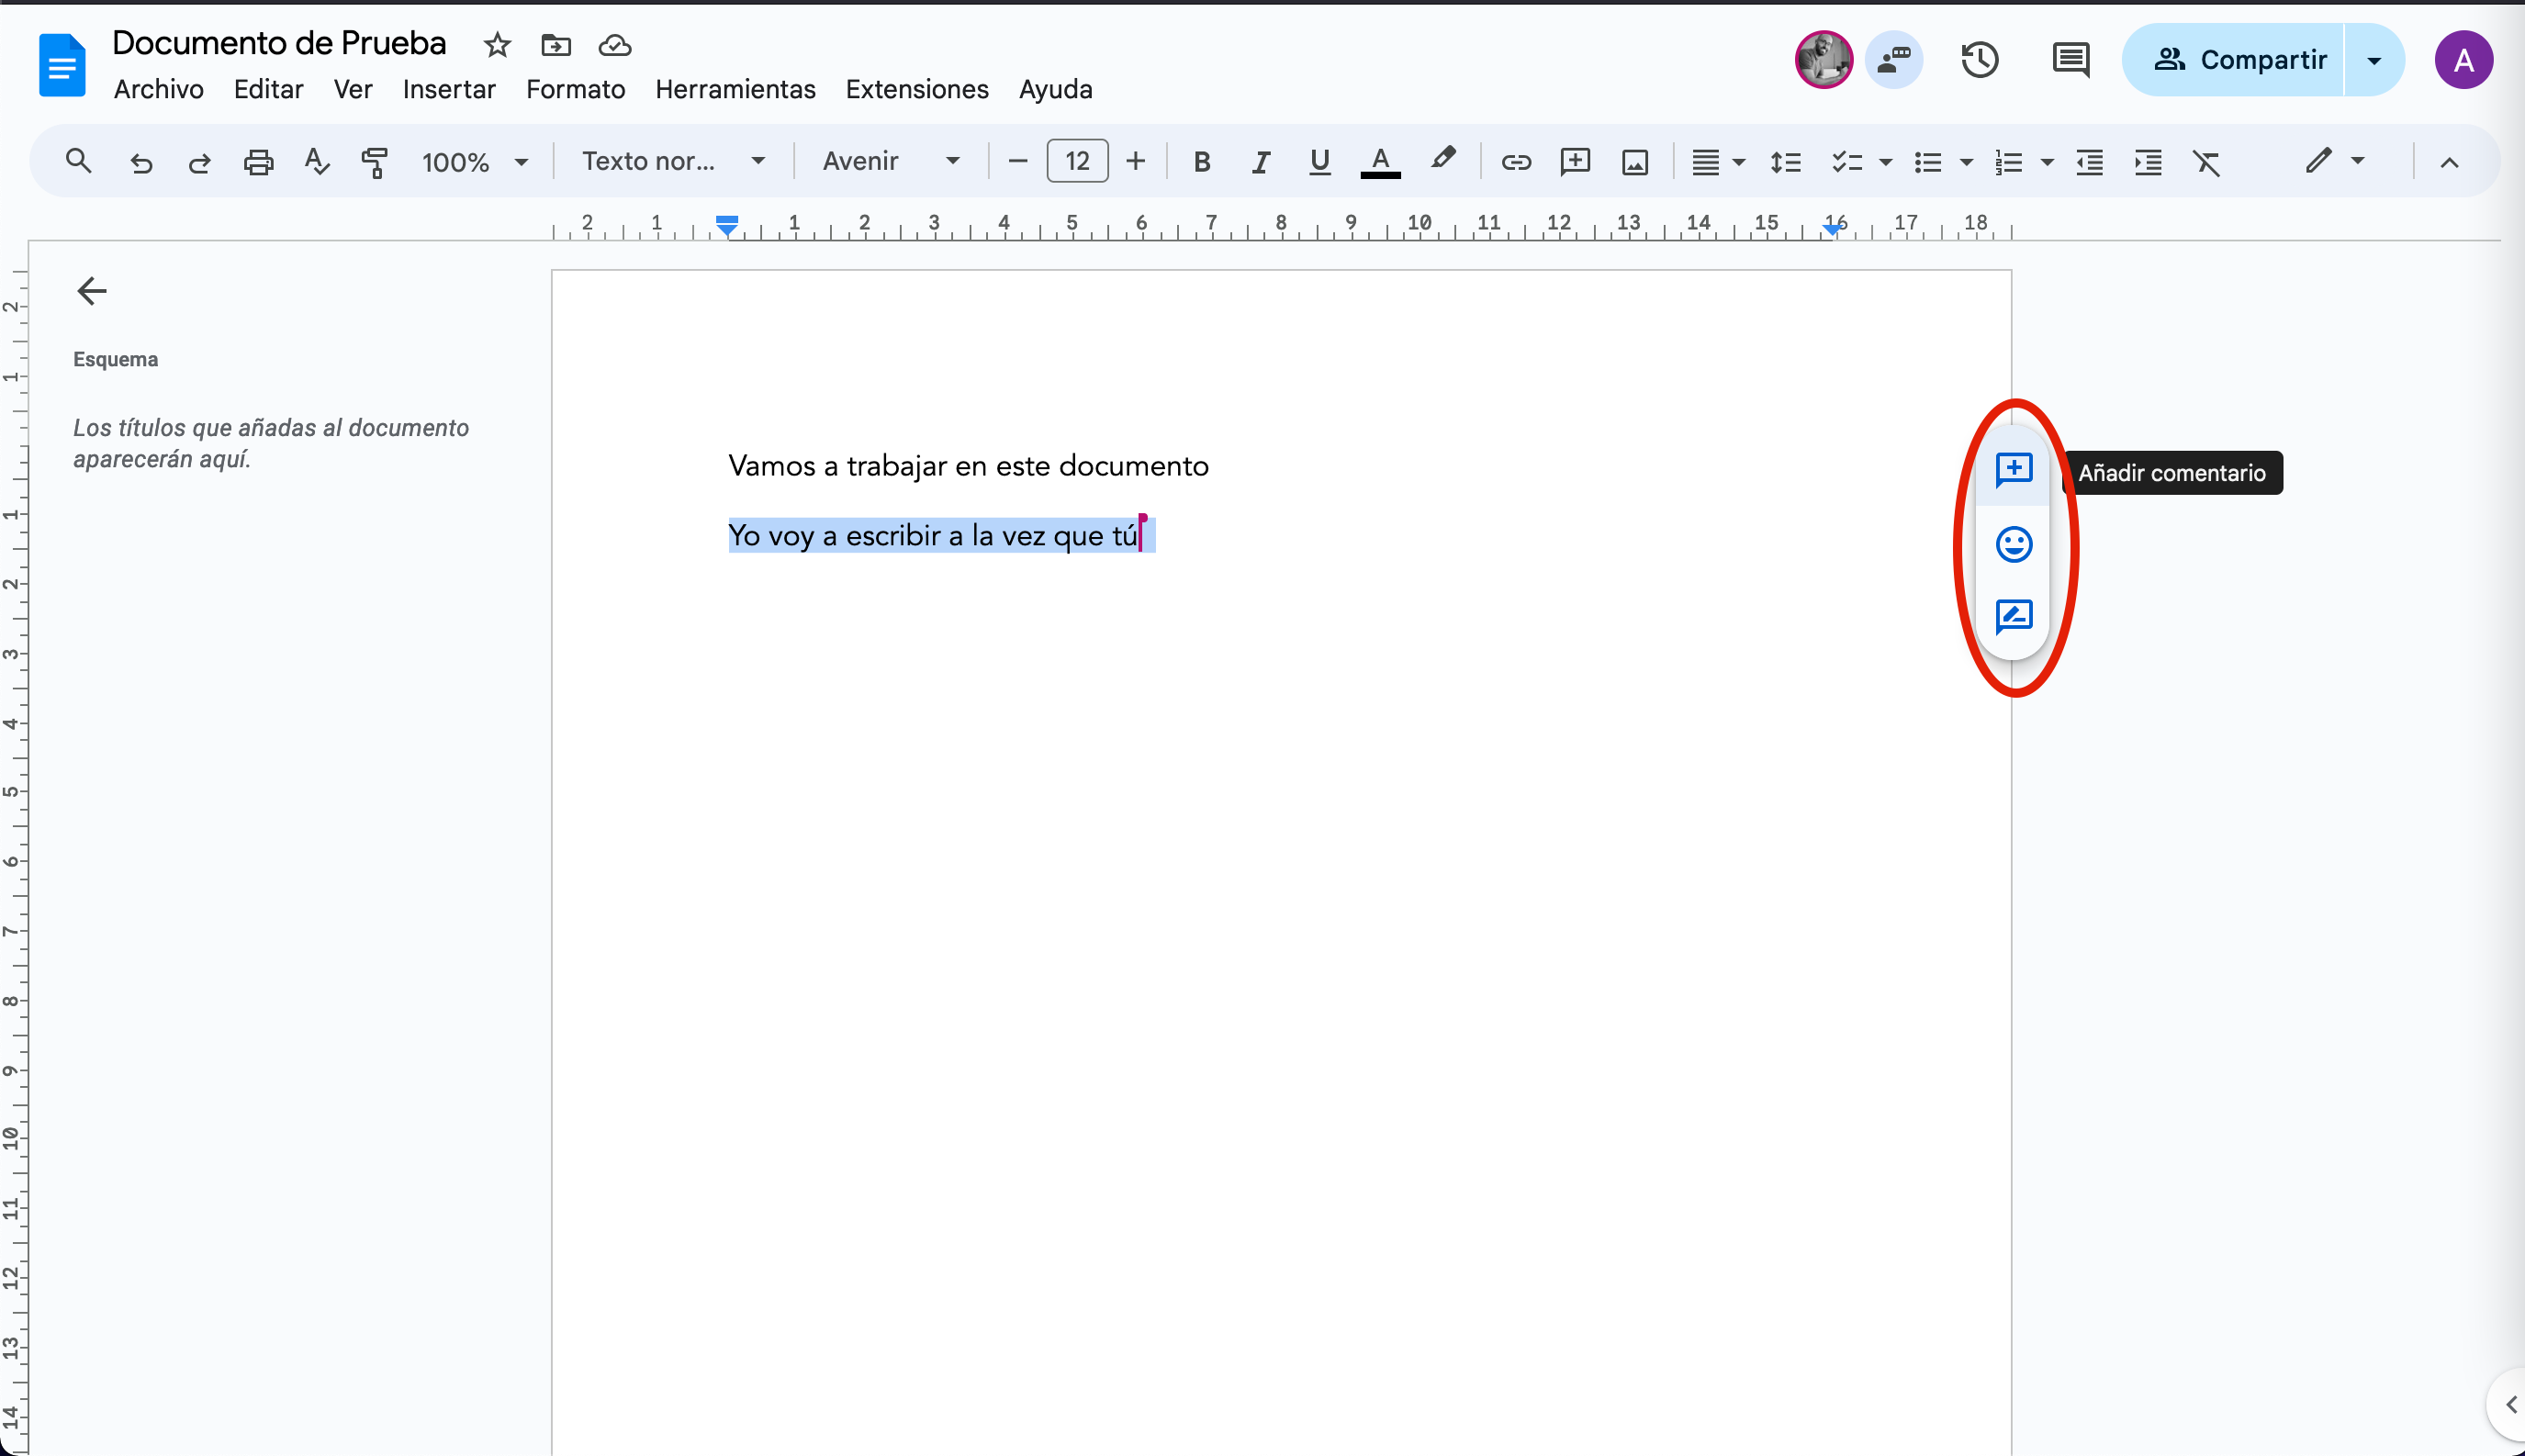Open the Herramientas menu
2525x1456 pixels.
point(735,89)
